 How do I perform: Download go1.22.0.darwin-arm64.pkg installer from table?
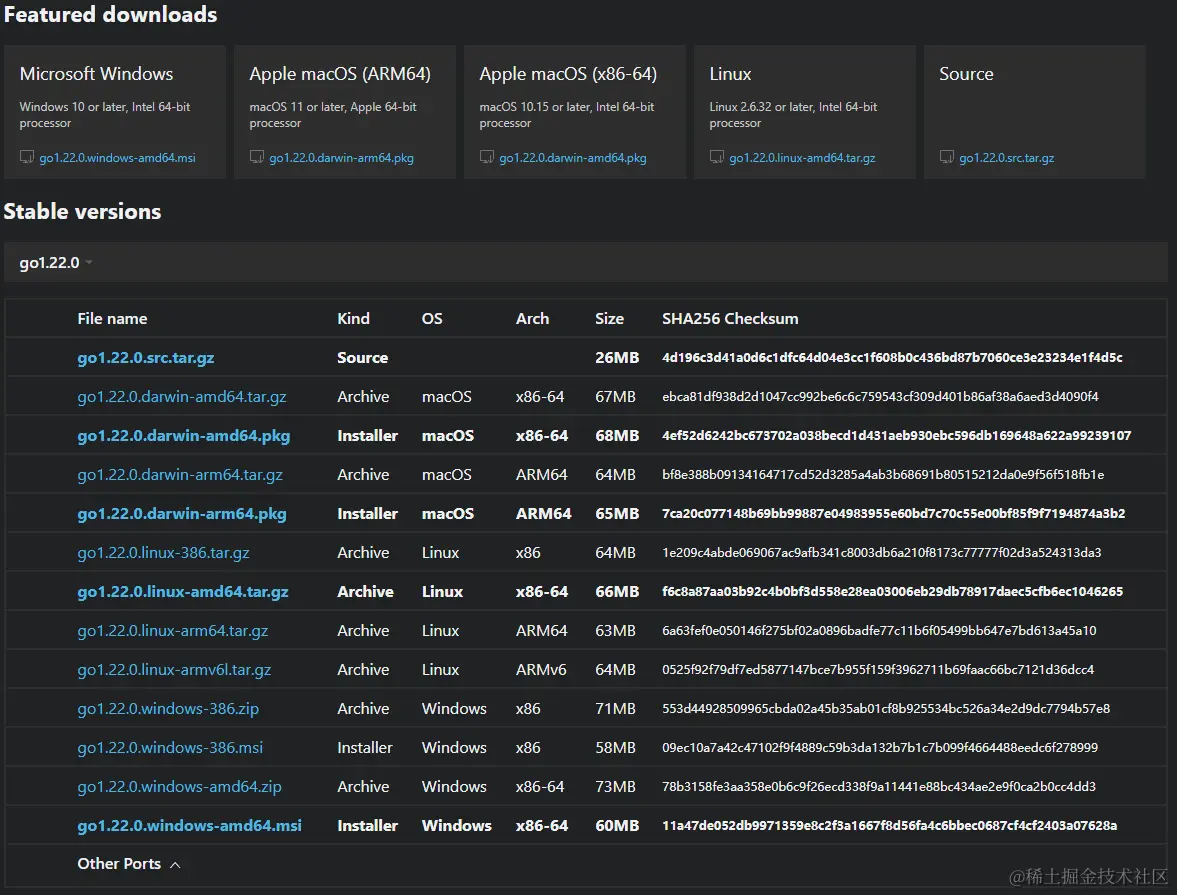(182, 514)
